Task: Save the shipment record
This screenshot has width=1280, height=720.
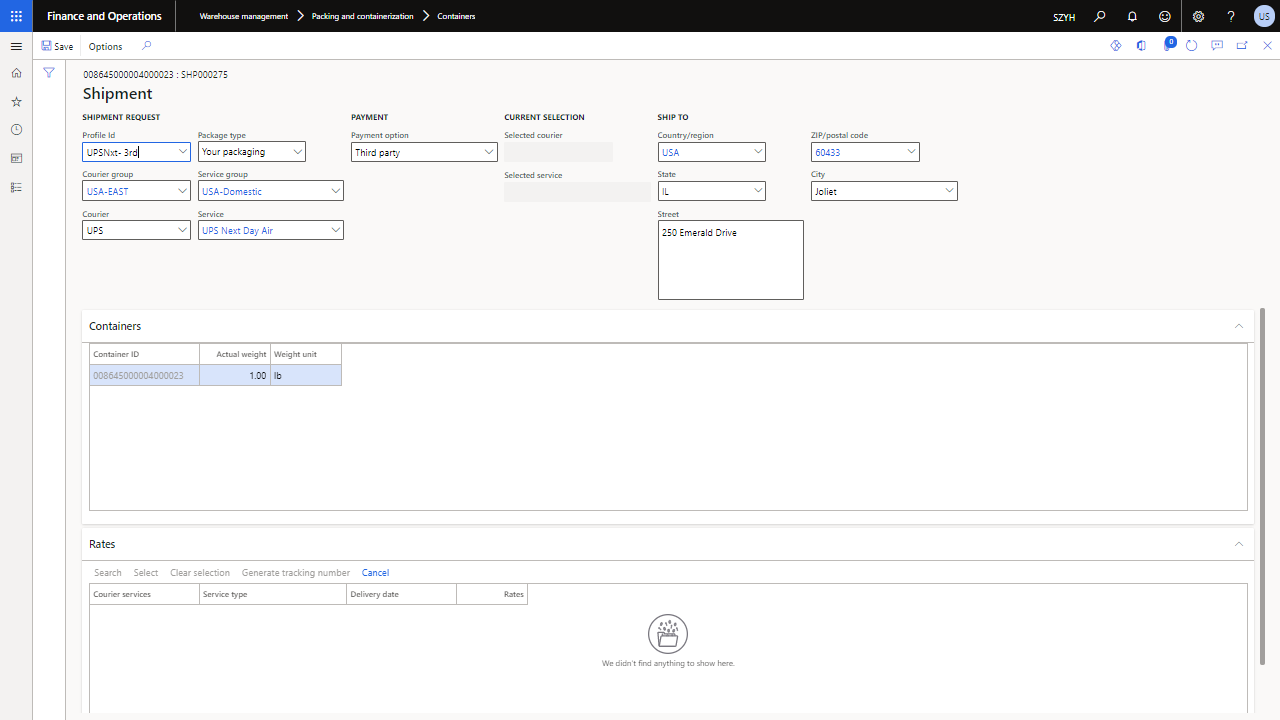Action: click(57, 46)
